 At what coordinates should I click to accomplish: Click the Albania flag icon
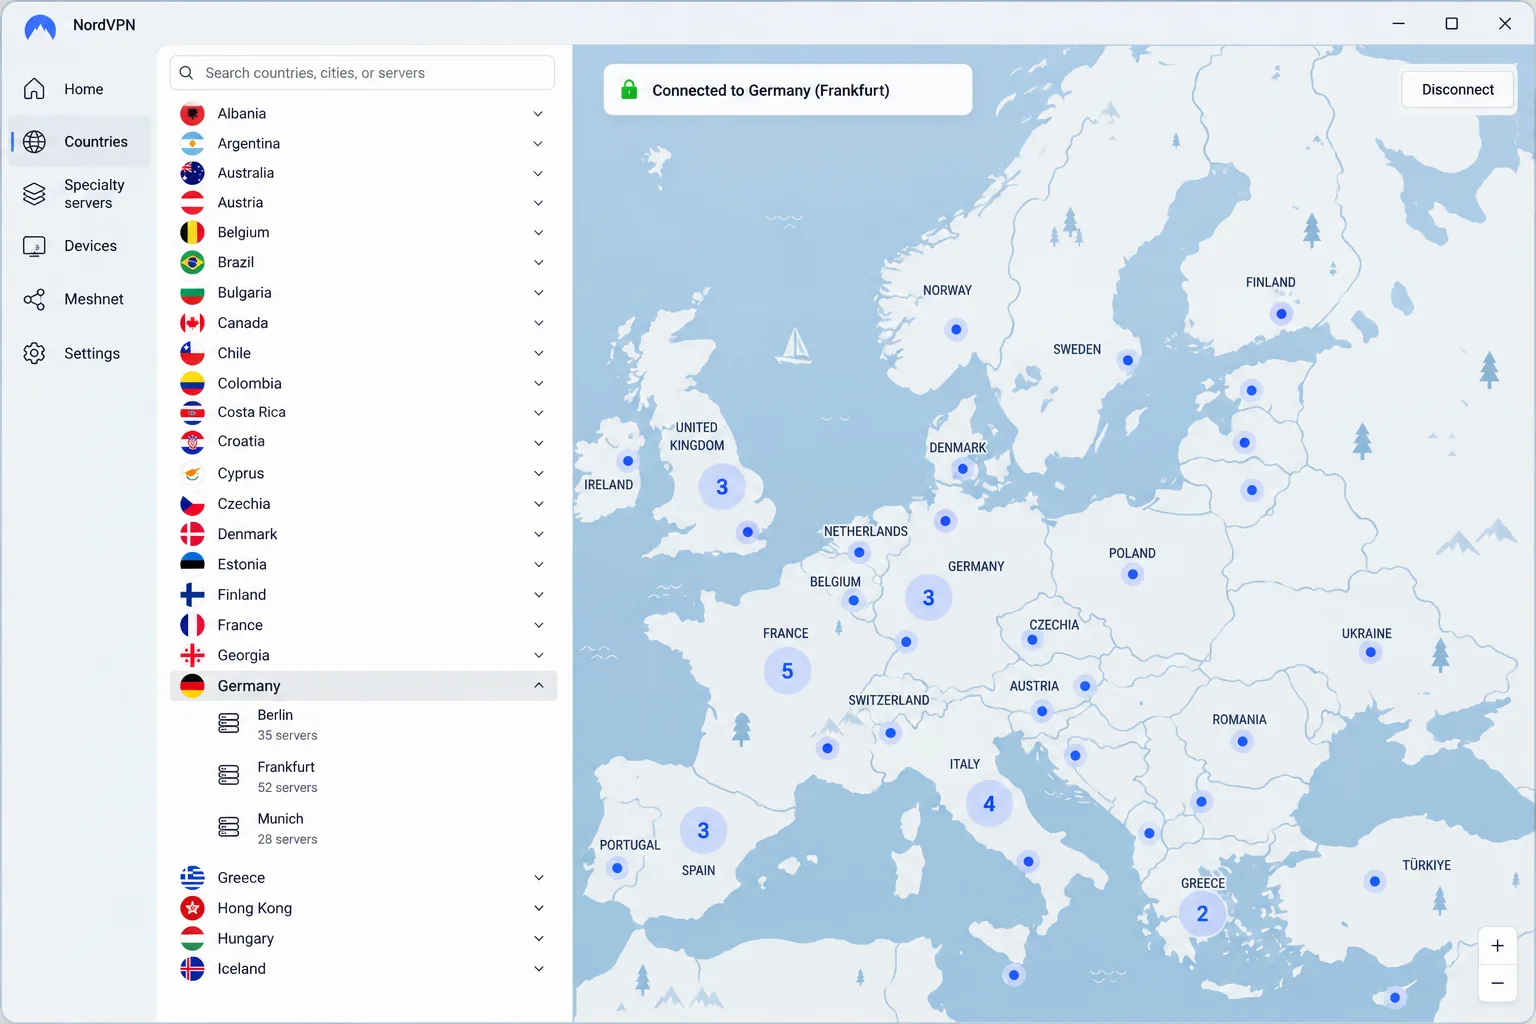coord(192,114)
